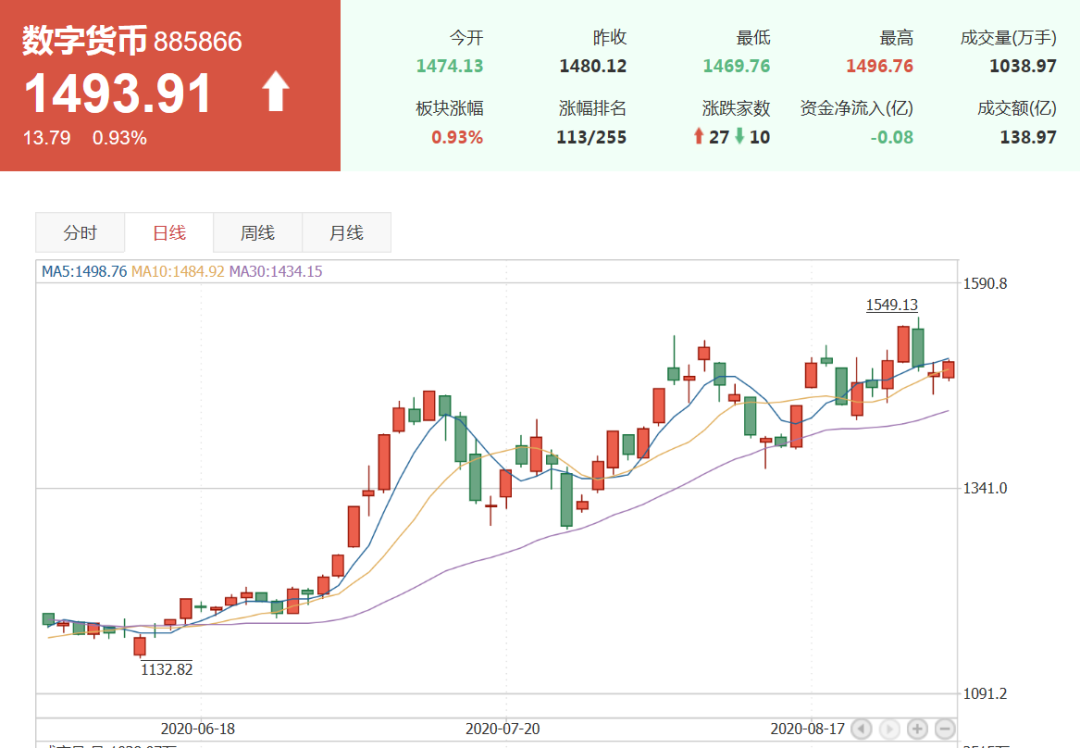Screen dimensions: 1080x748
Task: Click the 涨跌家数 label
Action: (736, 108)
